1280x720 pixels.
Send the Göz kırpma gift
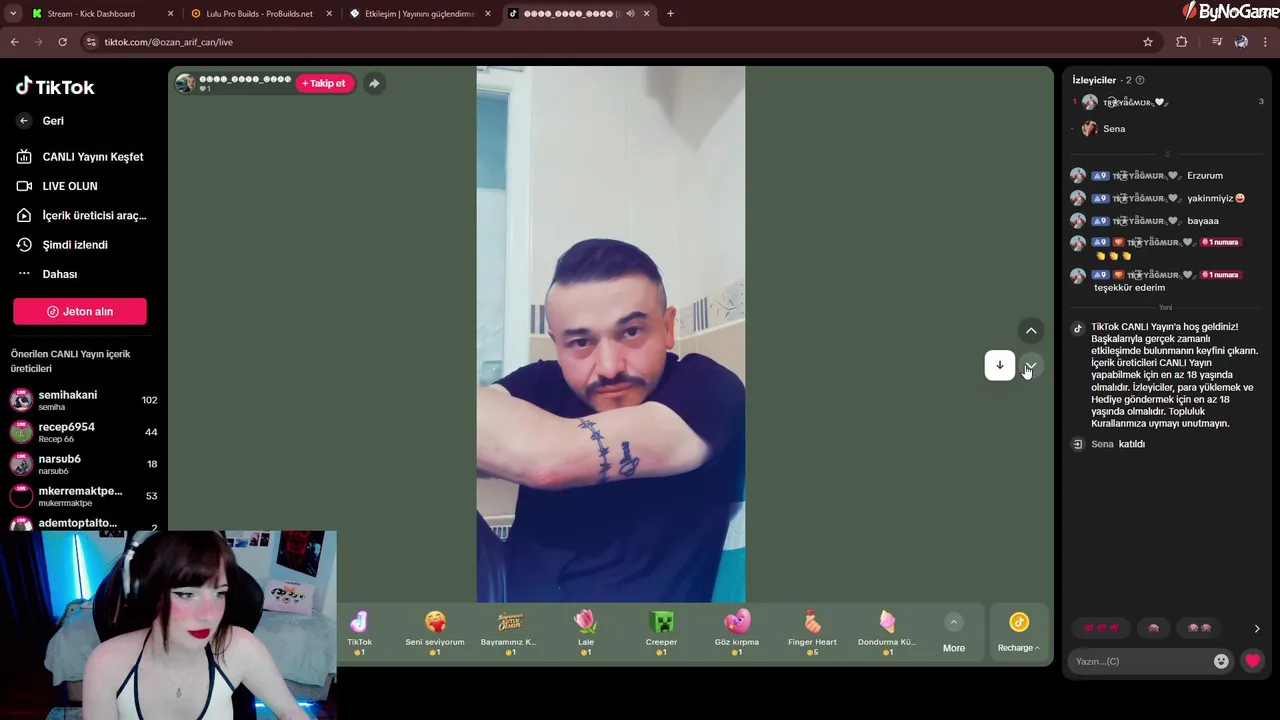[737, 633]
